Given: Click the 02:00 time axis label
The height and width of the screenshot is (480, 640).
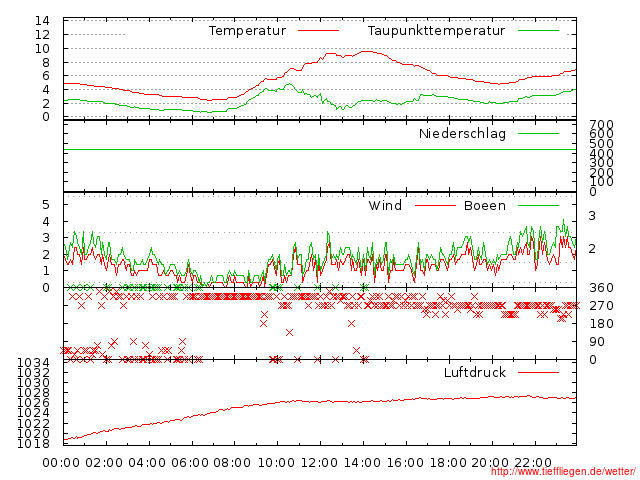Looking at the screenshot, I should point(104,463).
